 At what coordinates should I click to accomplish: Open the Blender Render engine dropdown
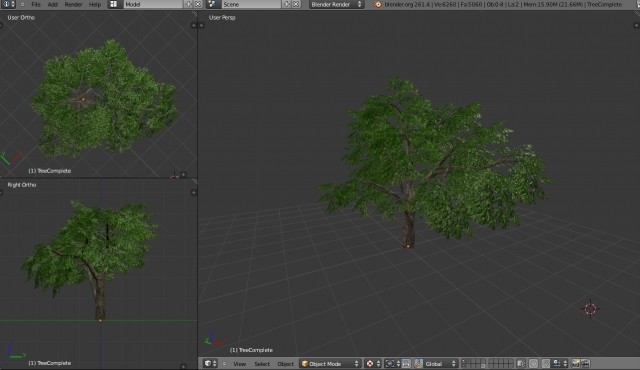336,4
